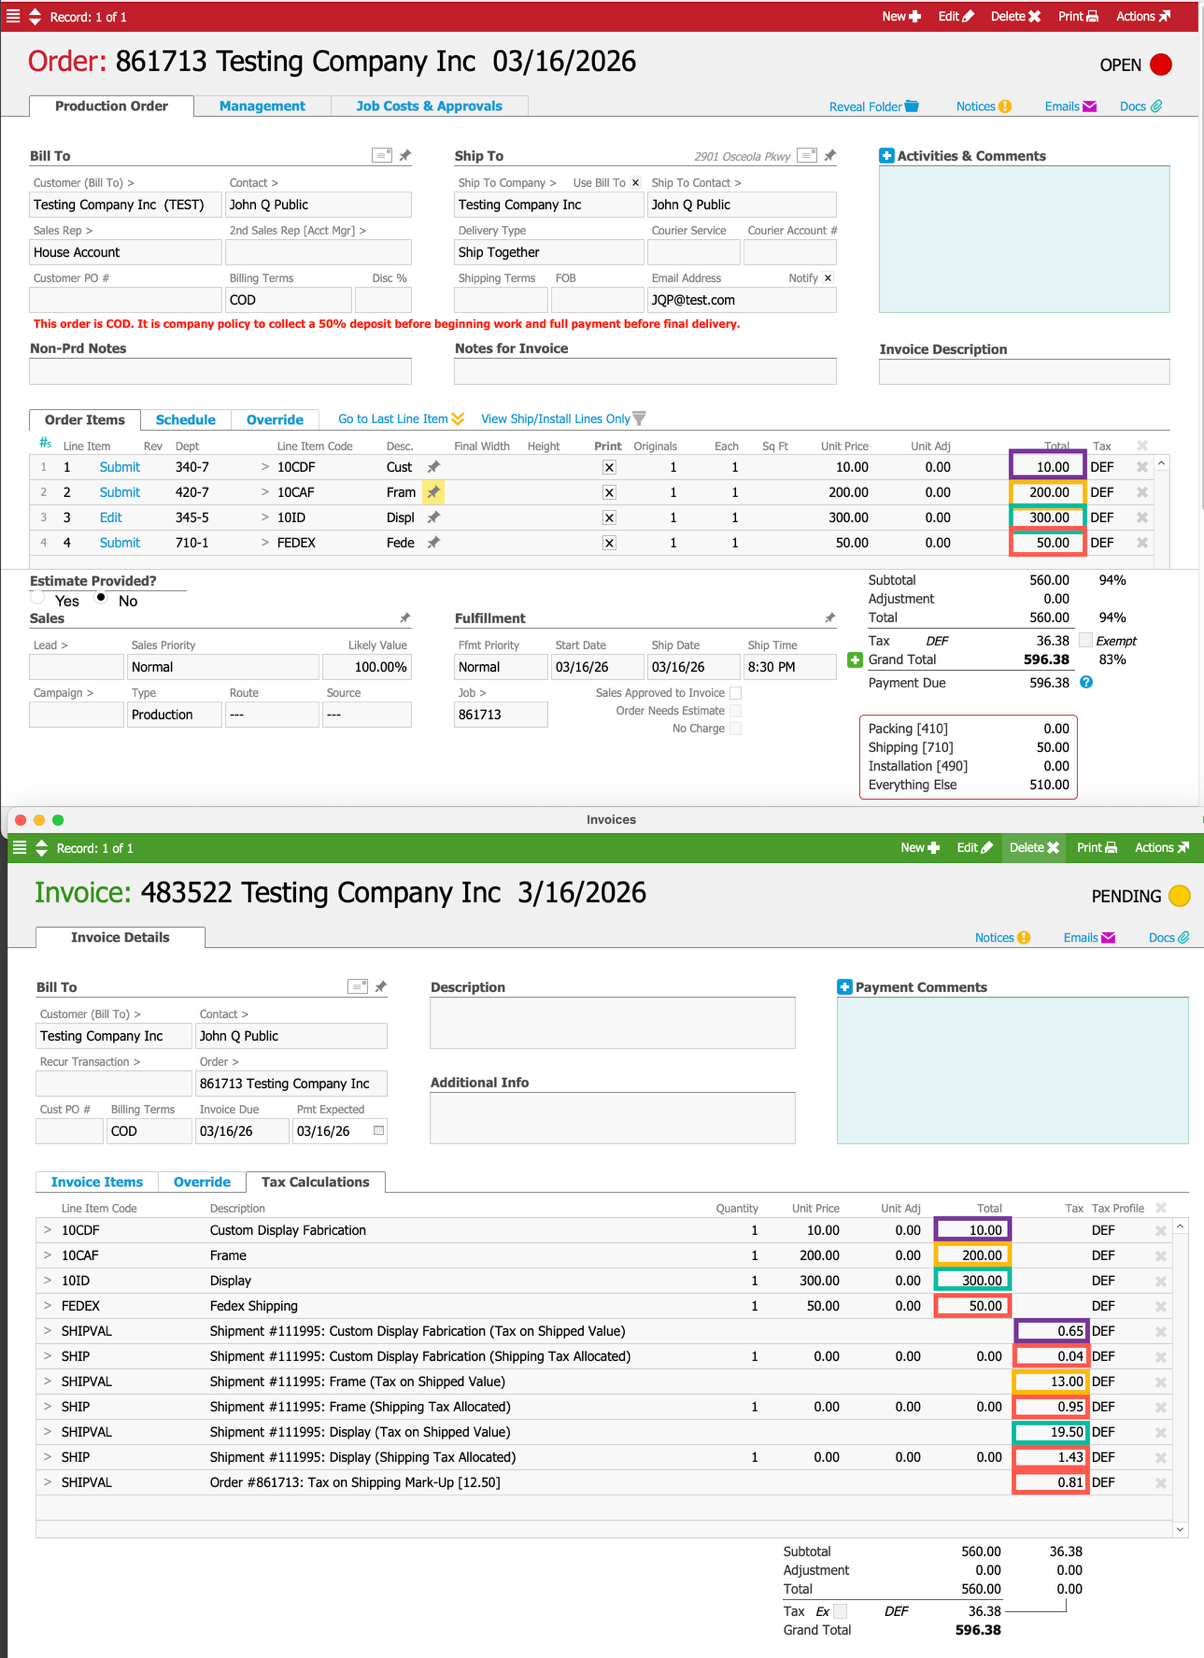Check Sales Approved to Invoice
This screenshot has height=1658, width=1204.
(736, 693)
